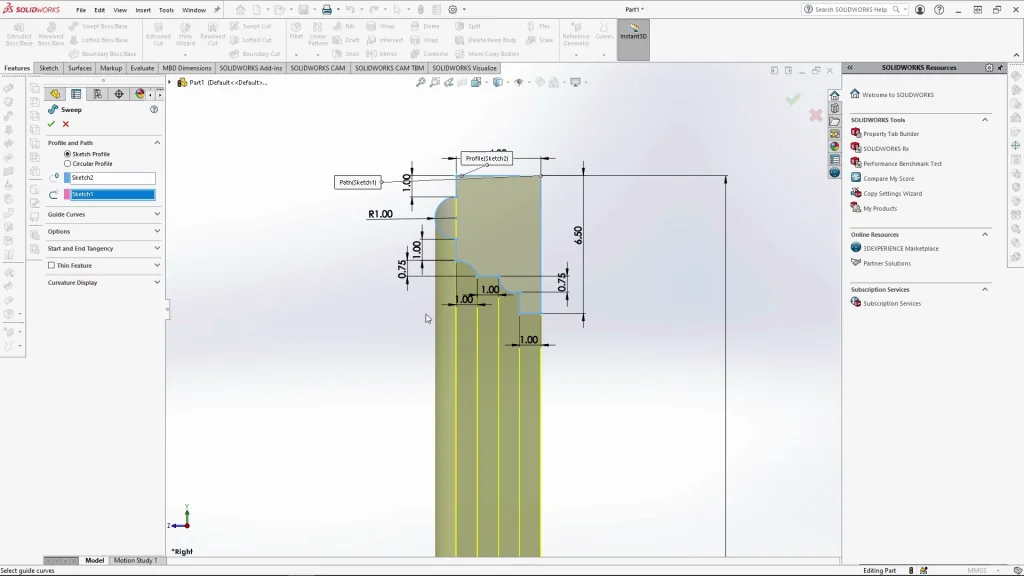Click the Instant3D toolbar button

[633, 37]
